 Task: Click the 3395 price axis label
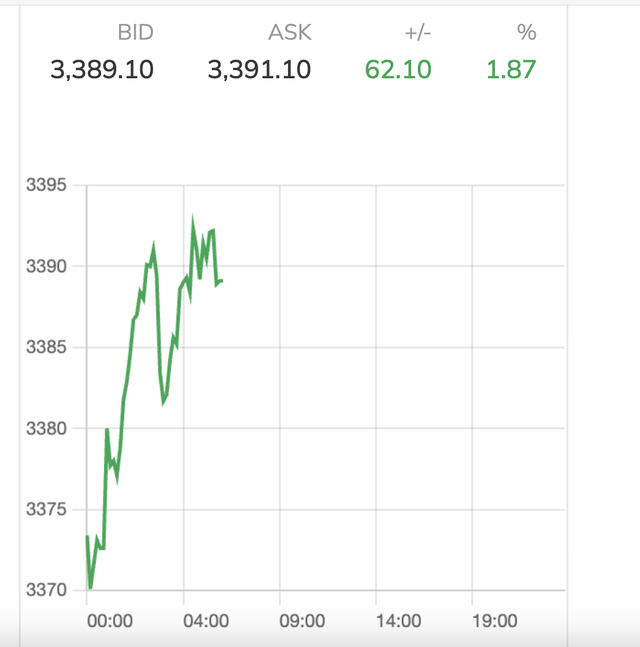point(45,186)
